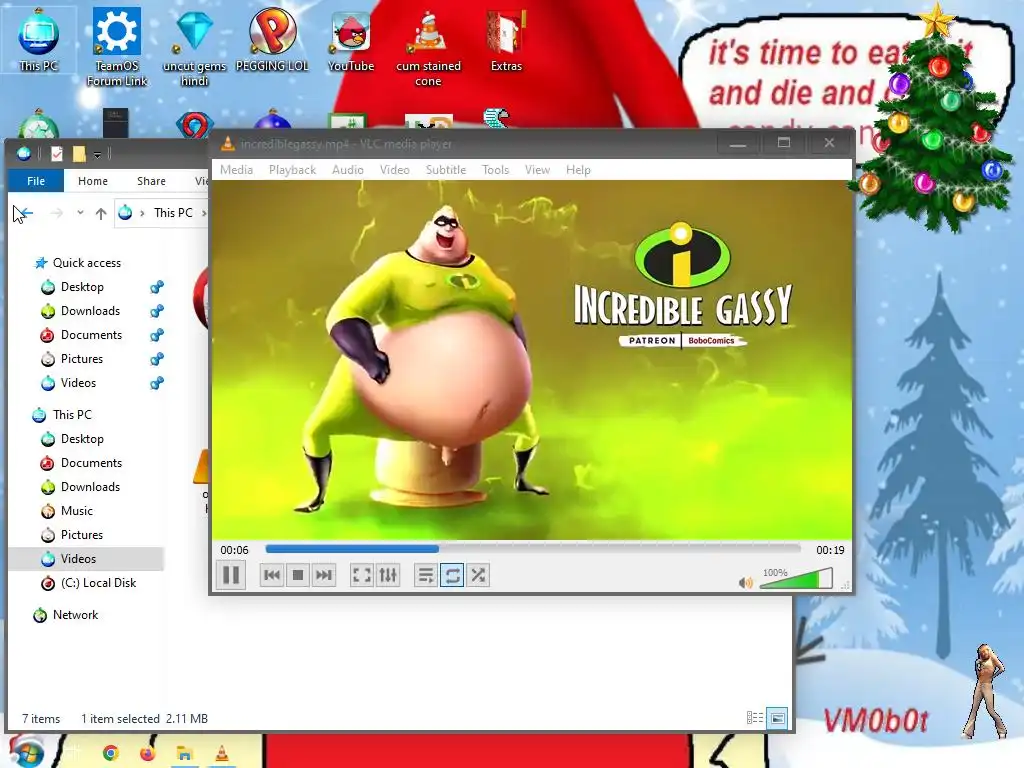Open Pictures under Quick access
Screen dimensions: 1024x768
[x=82, y=359]
